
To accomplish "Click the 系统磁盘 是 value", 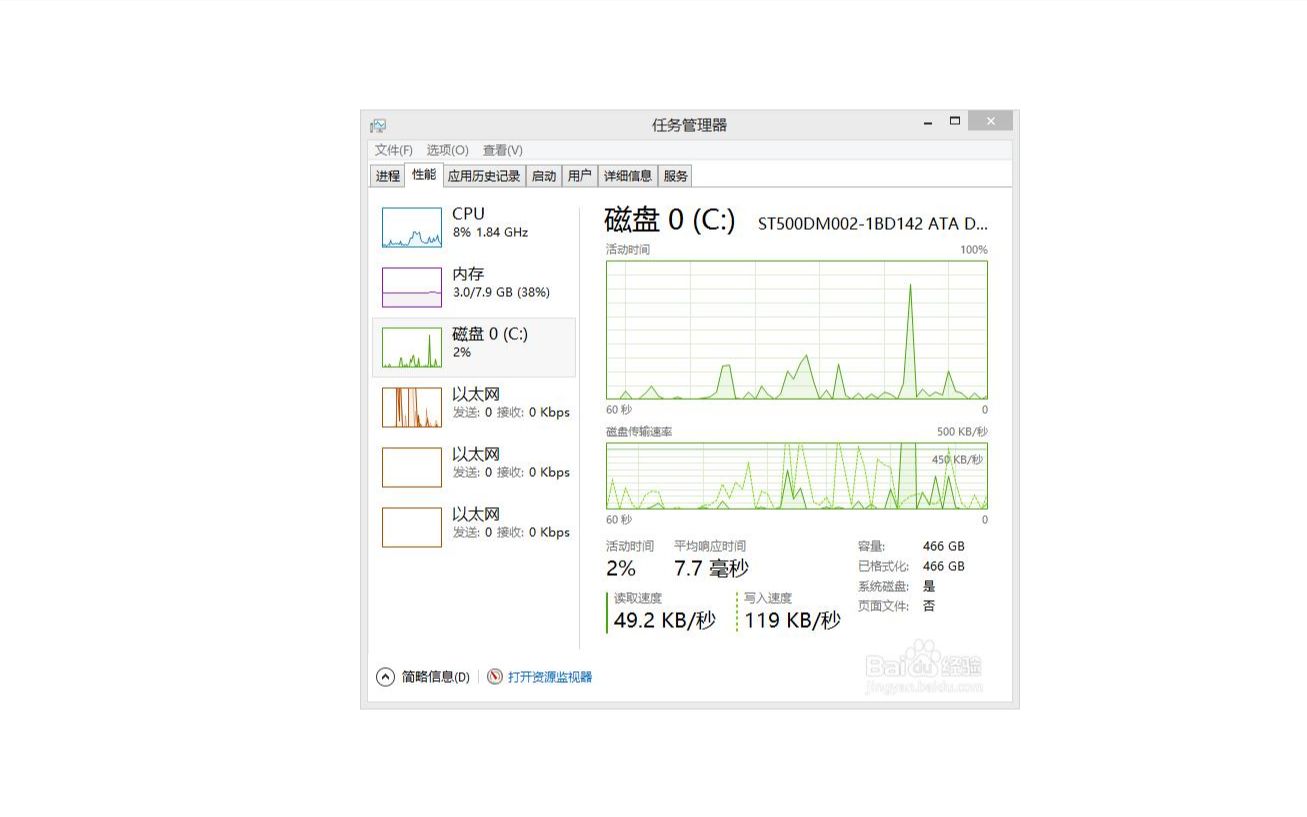I will [x=929, y=586].
